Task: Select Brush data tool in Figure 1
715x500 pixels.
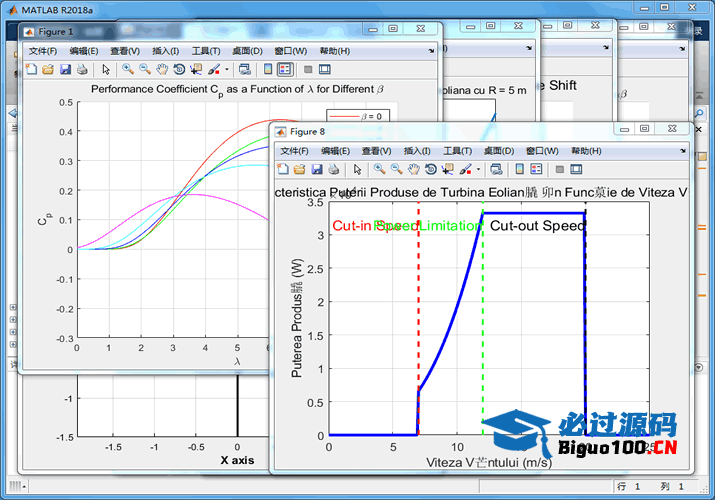Action: click(213, 69)
